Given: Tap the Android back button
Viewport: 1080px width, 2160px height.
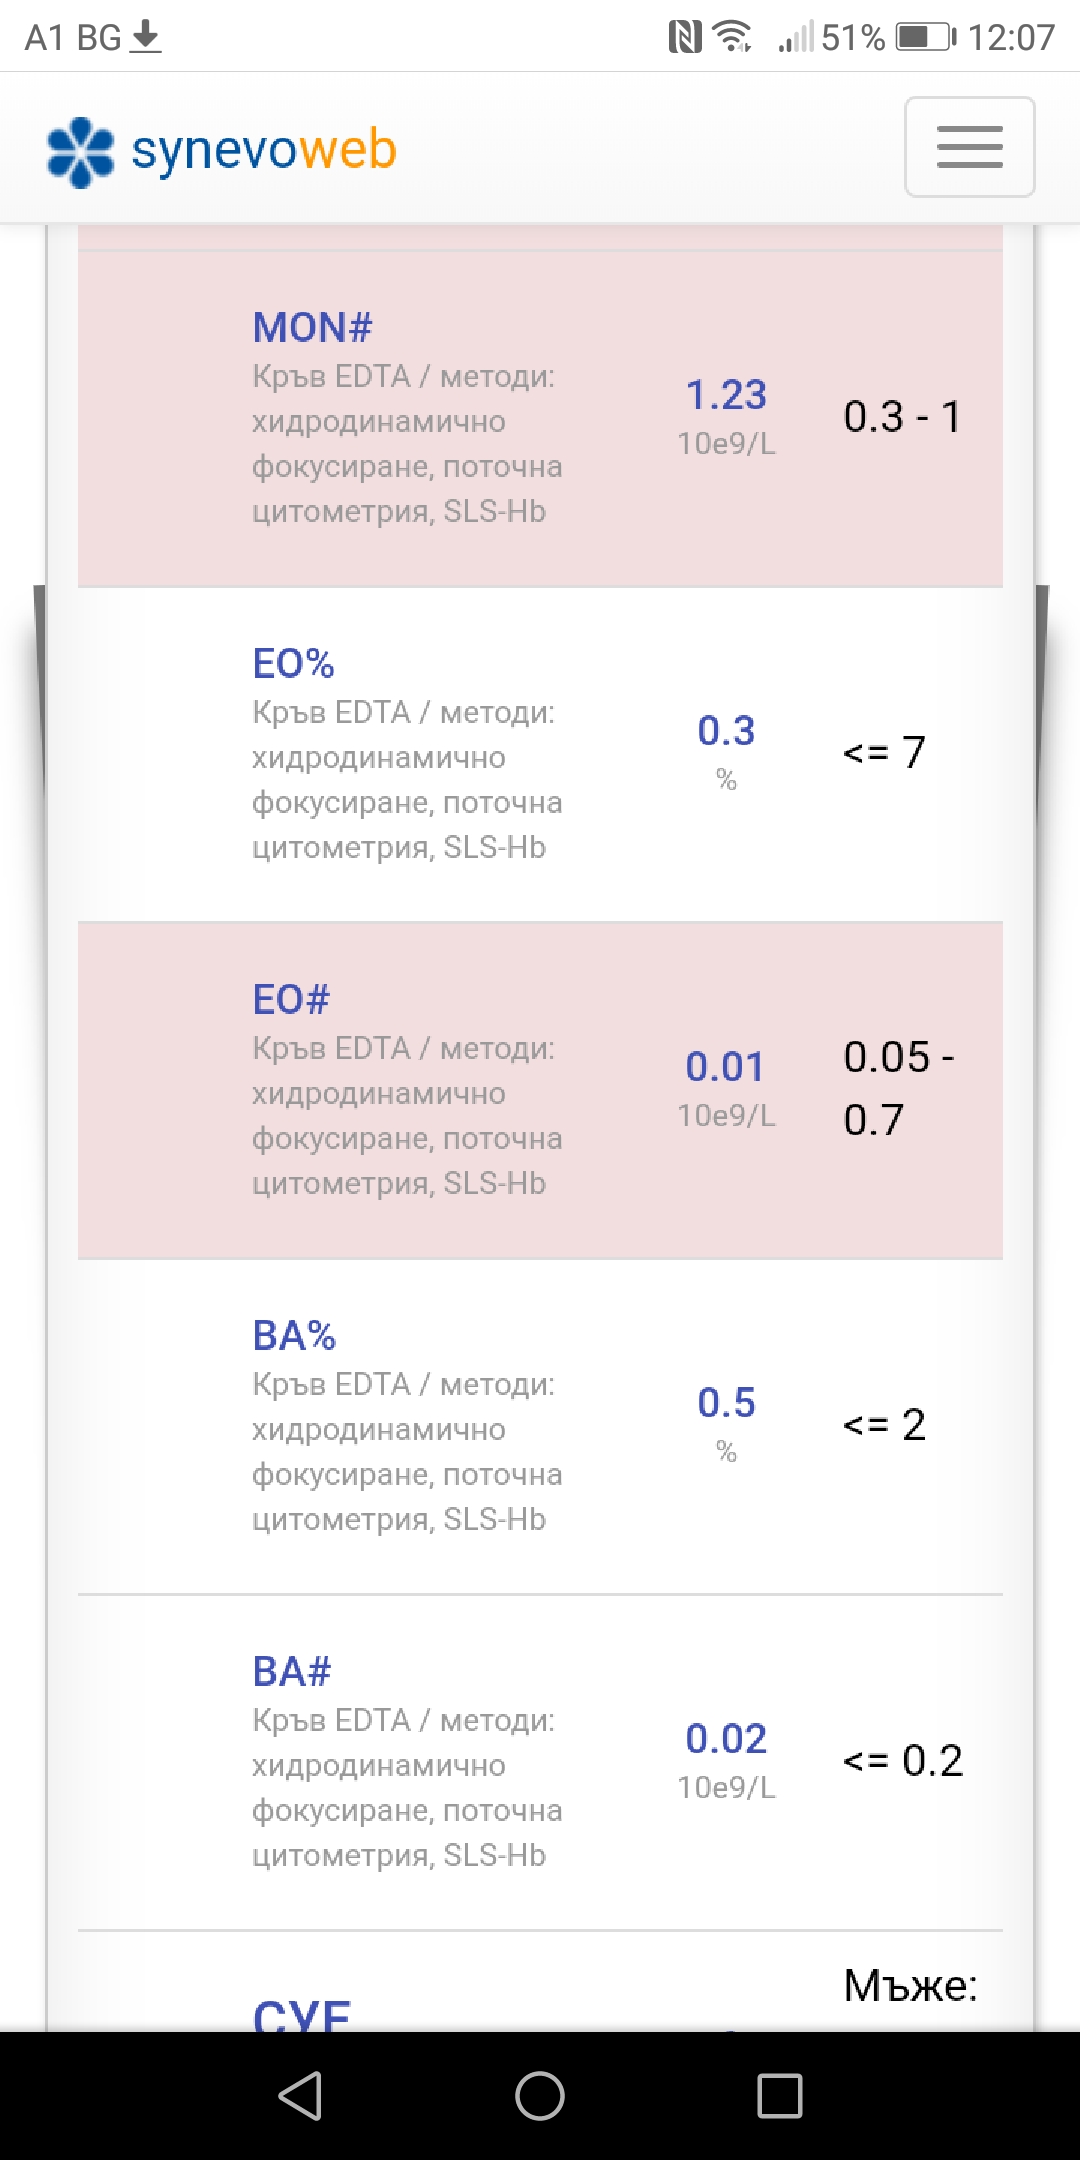Looking at the screenshot, I should tap(300, 2095).
